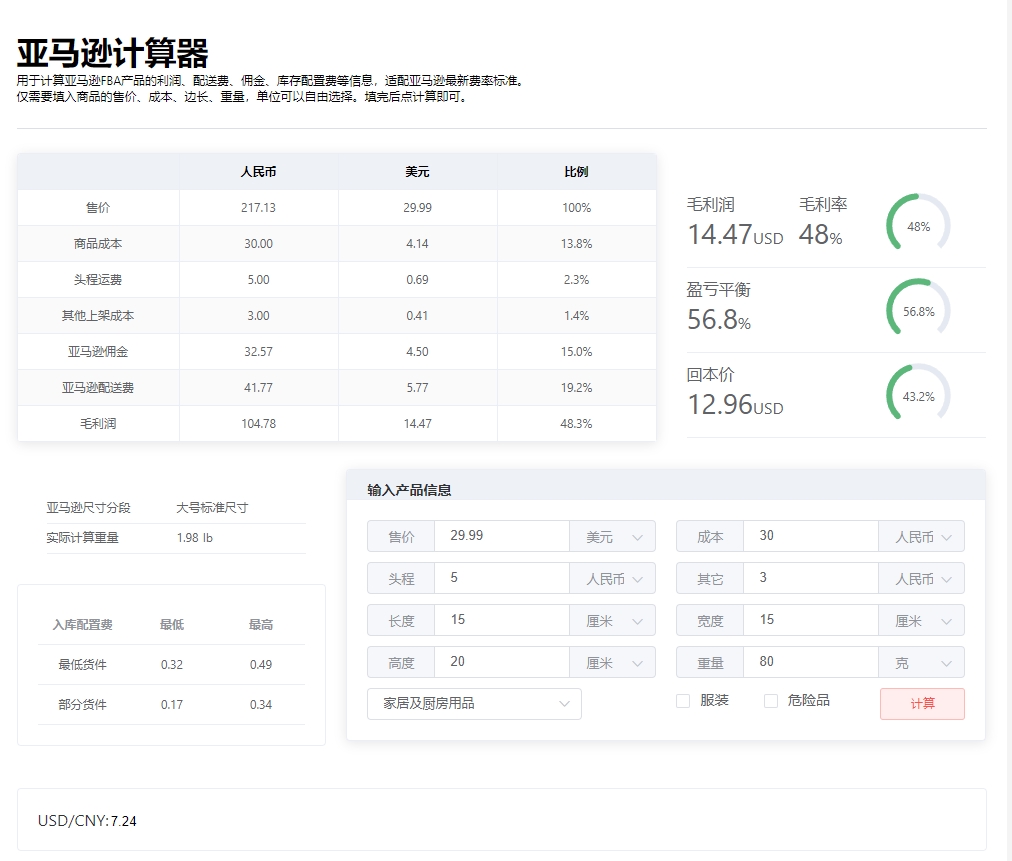This screenshot has height=861, width=1012.
Task: Click the 2.3% ratio cell
Action: click(576, 280)
